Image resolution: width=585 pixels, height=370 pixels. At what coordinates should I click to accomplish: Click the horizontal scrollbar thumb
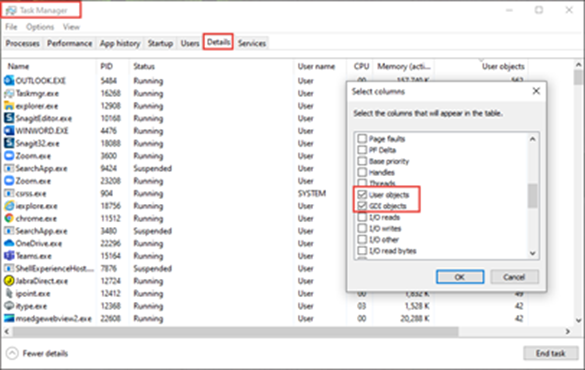point(235,331)
